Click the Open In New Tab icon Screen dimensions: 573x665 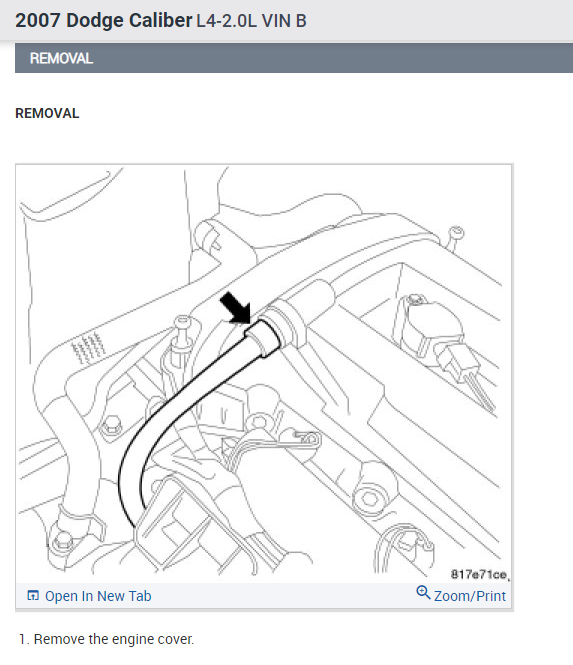click(33, 595)
